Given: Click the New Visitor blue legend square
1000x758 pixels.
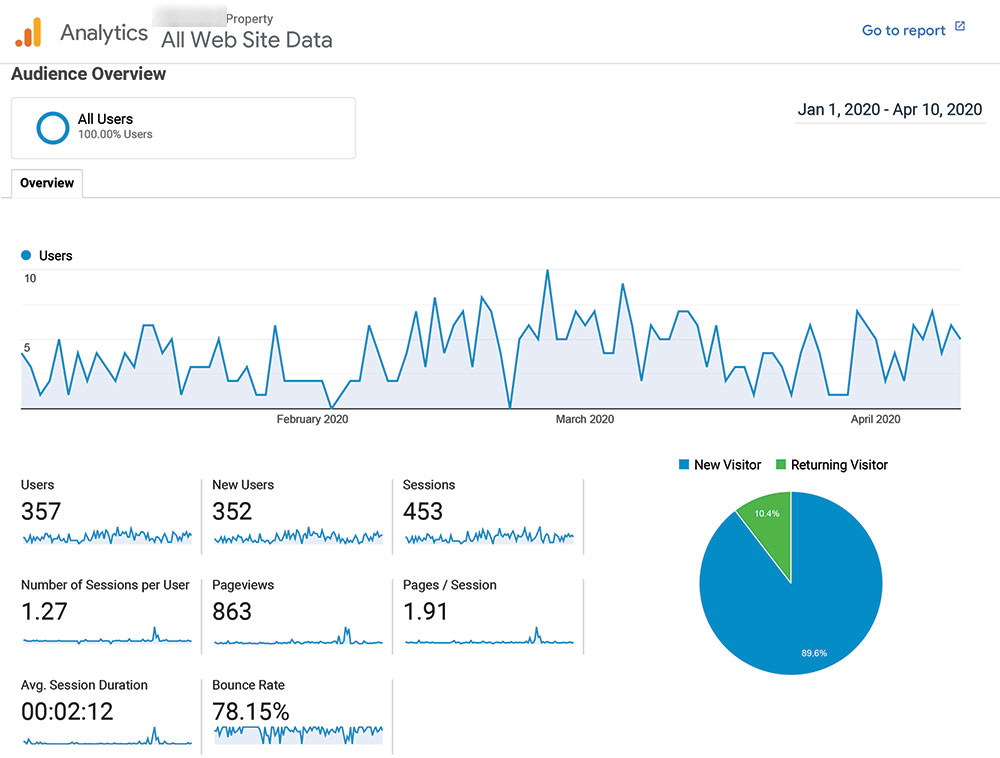Looking at the screenshot, I should click(684, 464).
